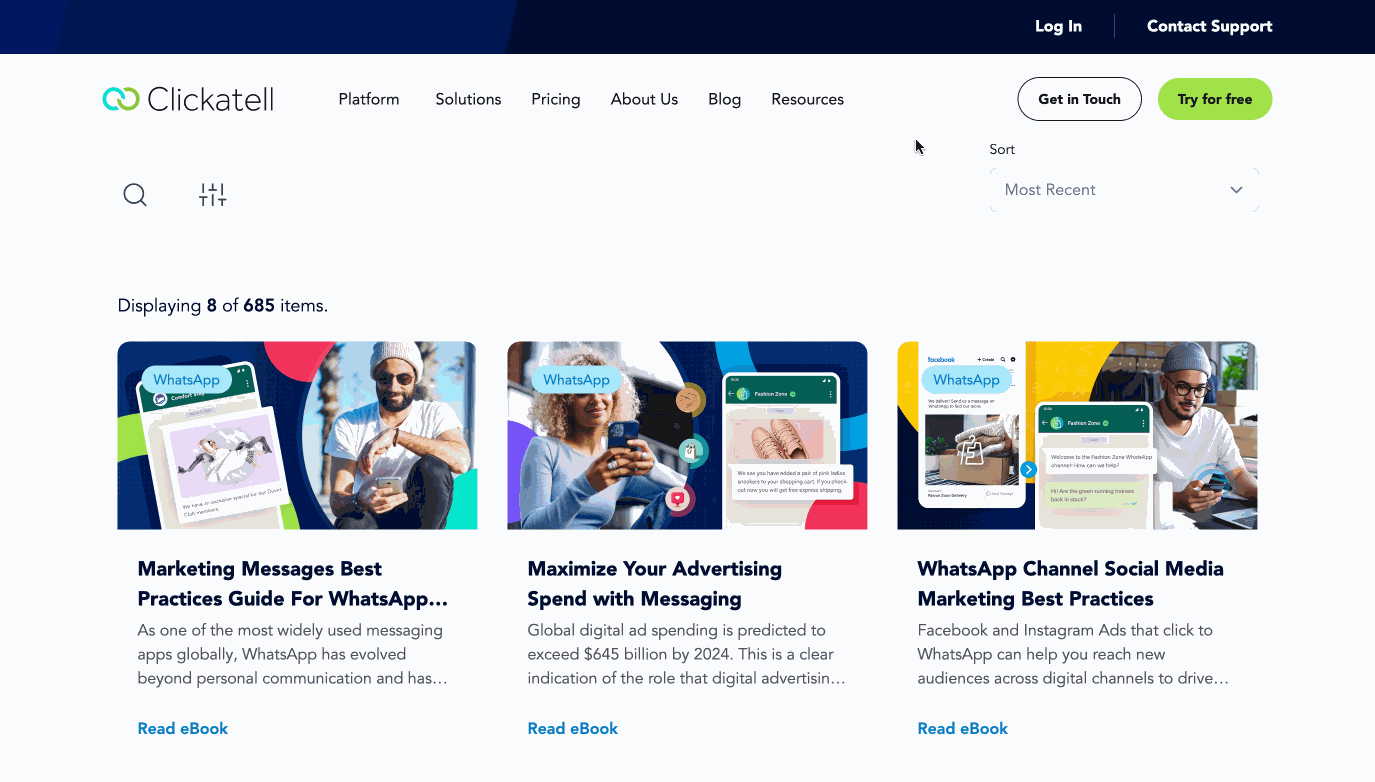Open the Platform menu

(x=369, y=99)
